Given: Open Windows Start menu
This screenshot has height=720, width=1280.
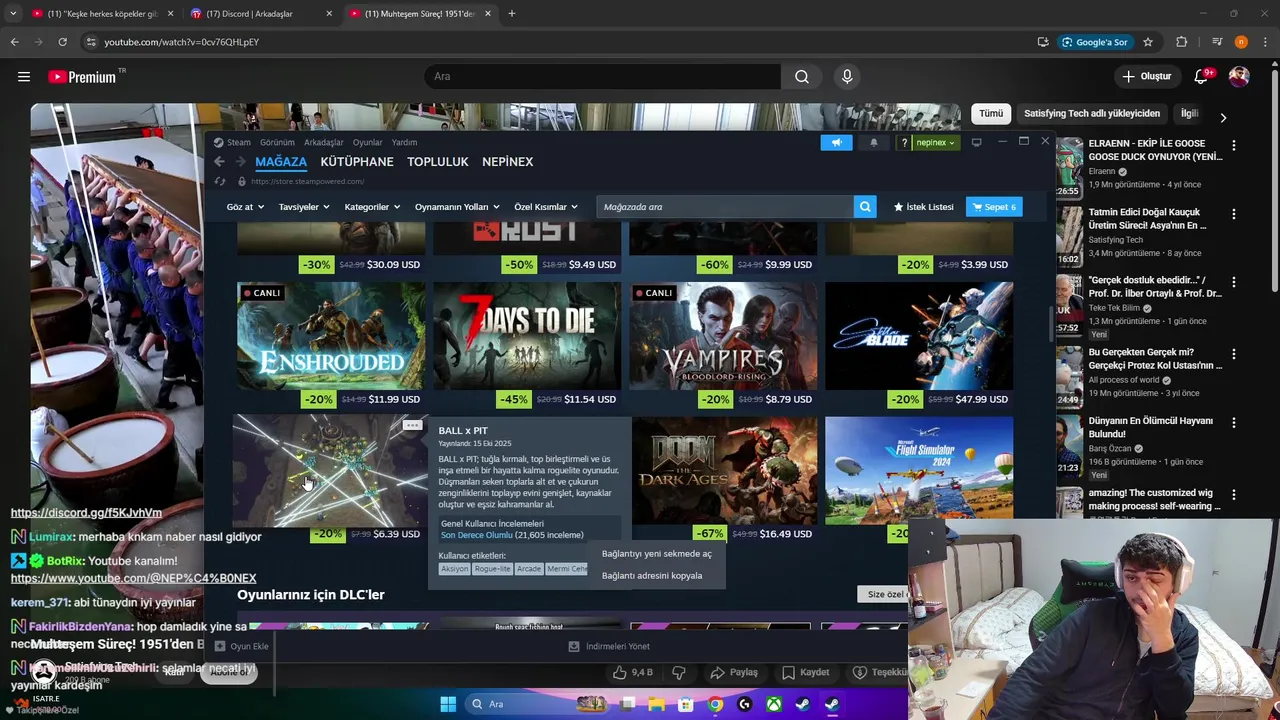Looking at the screenshot, I should pos(448,704).
